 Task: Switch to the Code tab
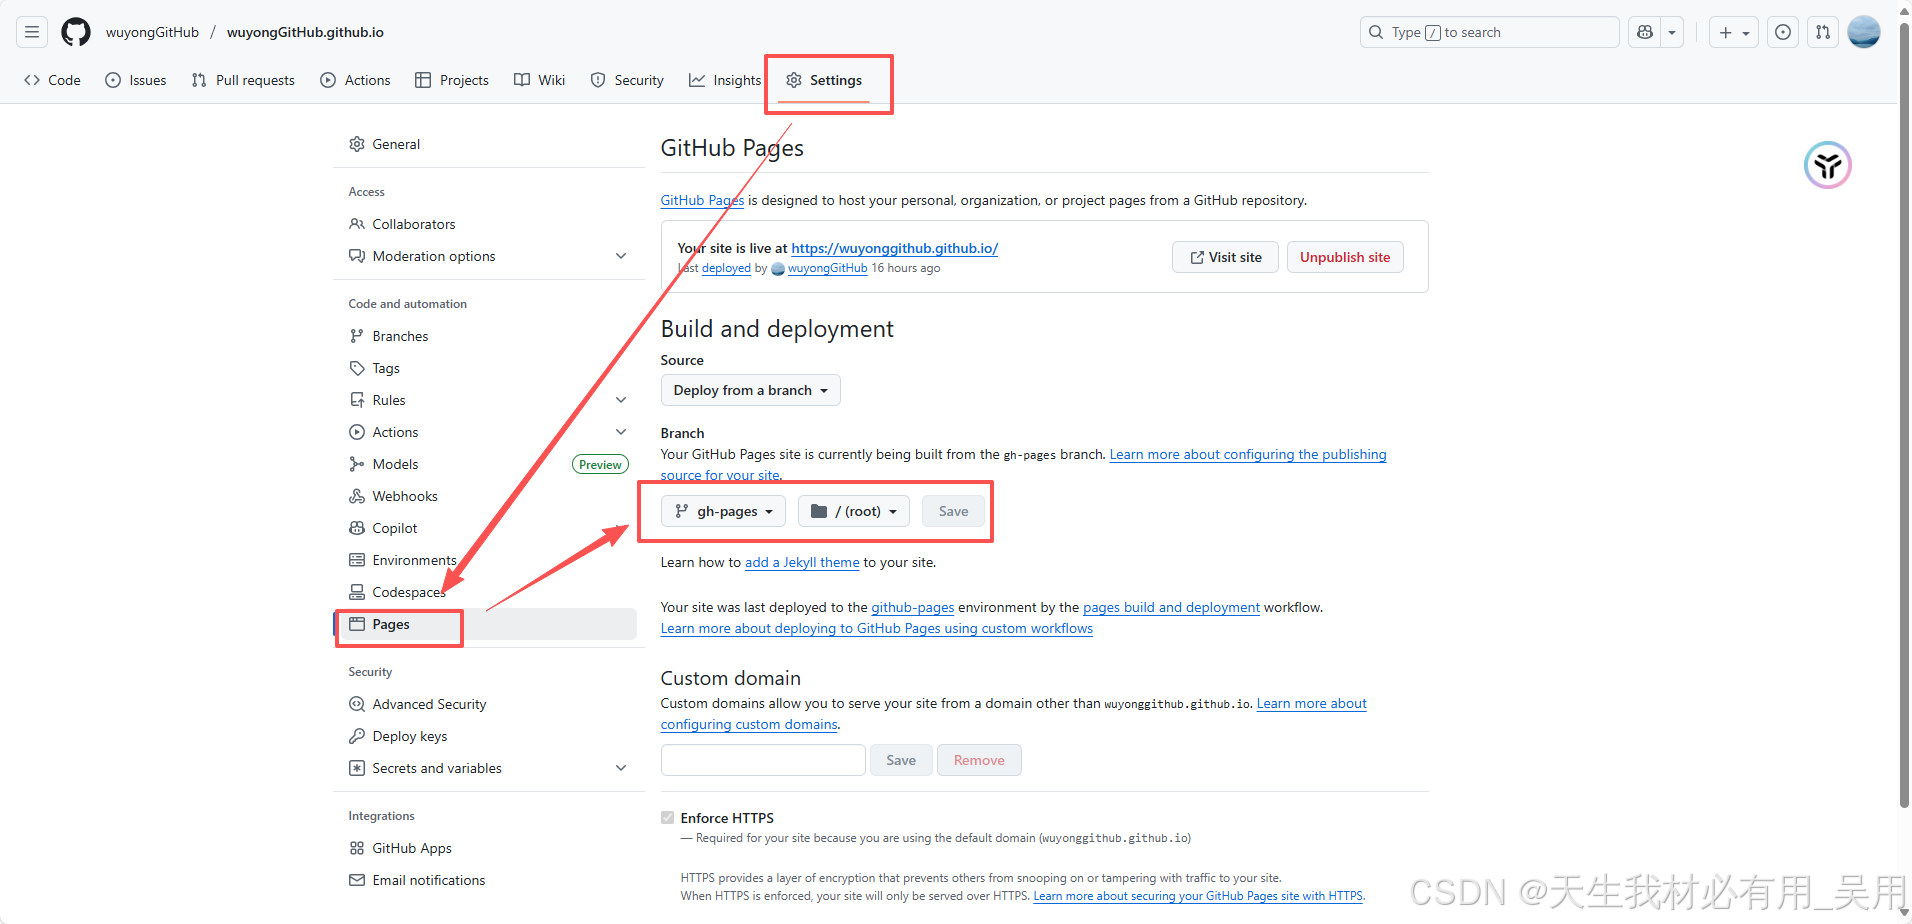pos(52,80)
